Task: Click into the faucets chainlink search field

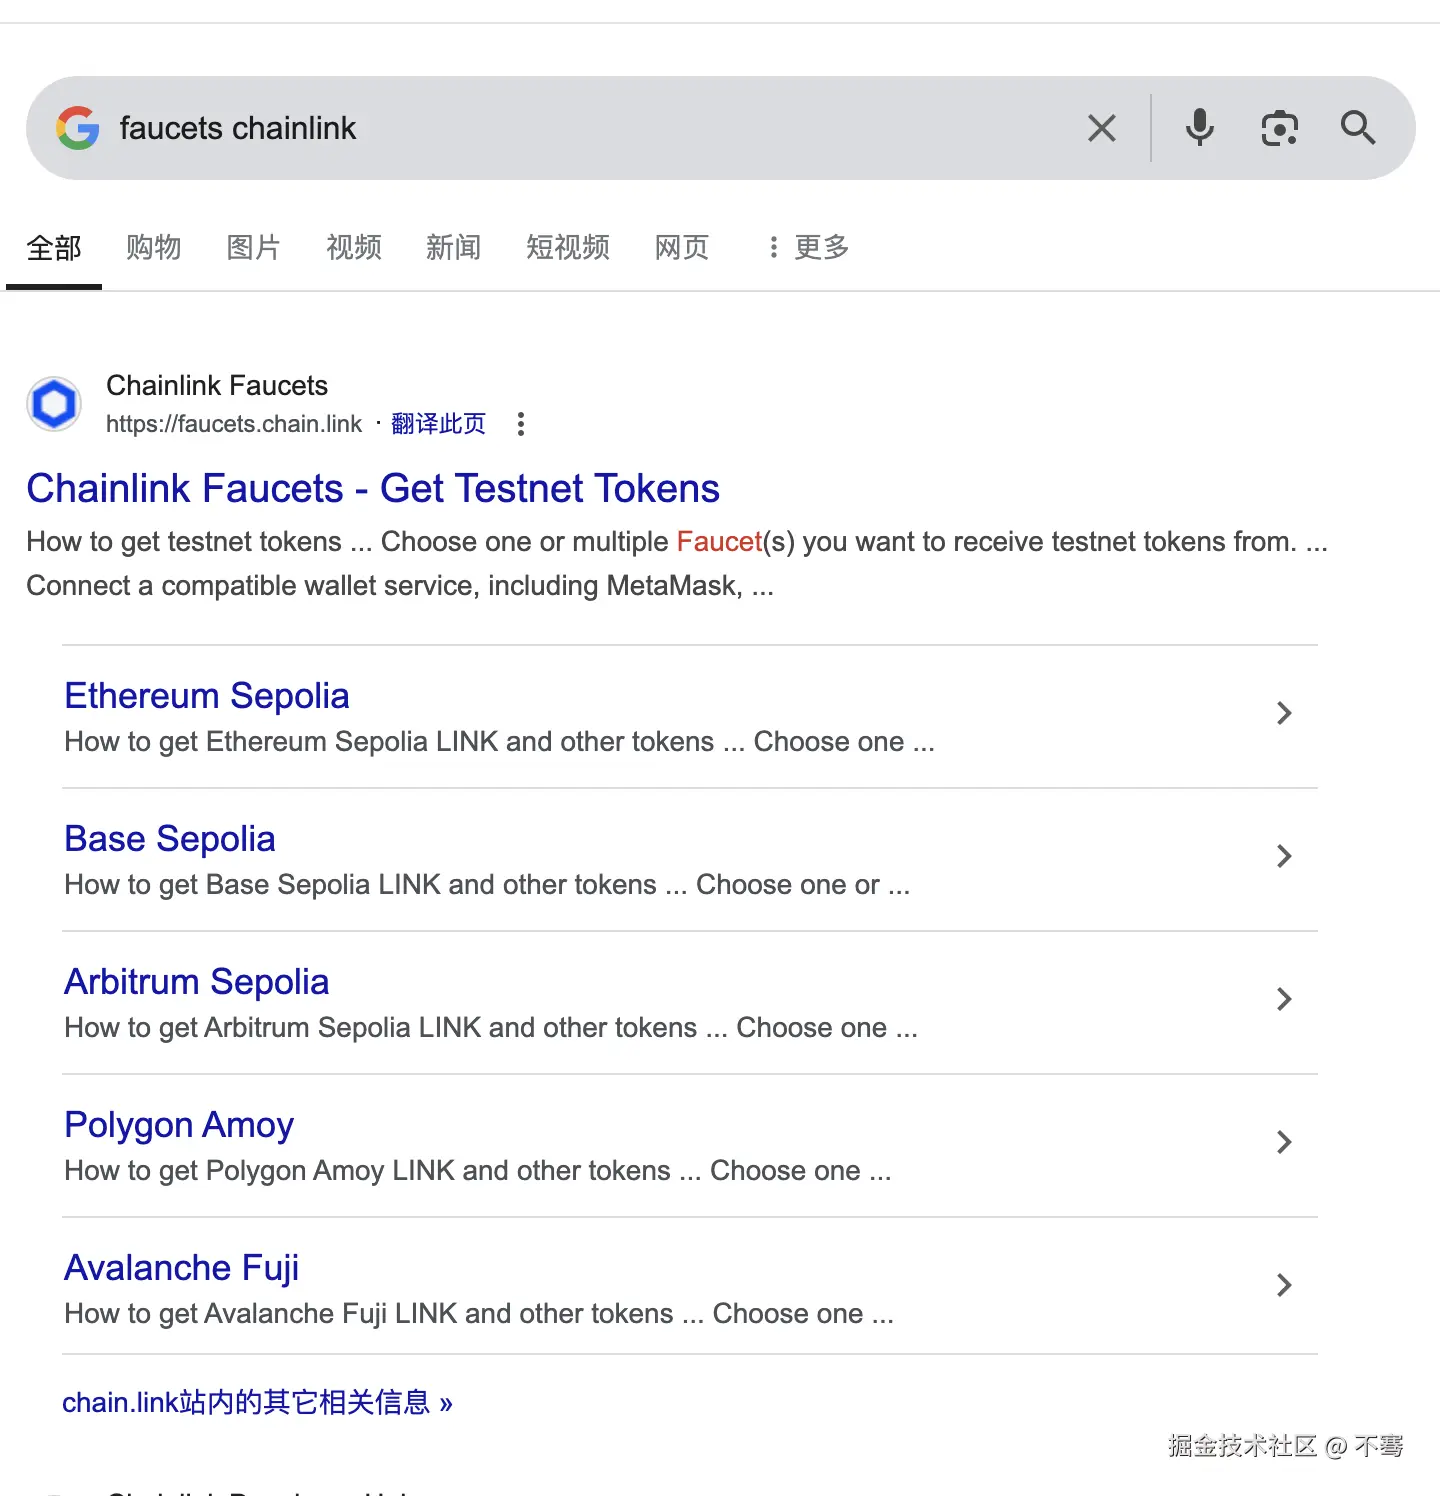Action: [600, 128]
